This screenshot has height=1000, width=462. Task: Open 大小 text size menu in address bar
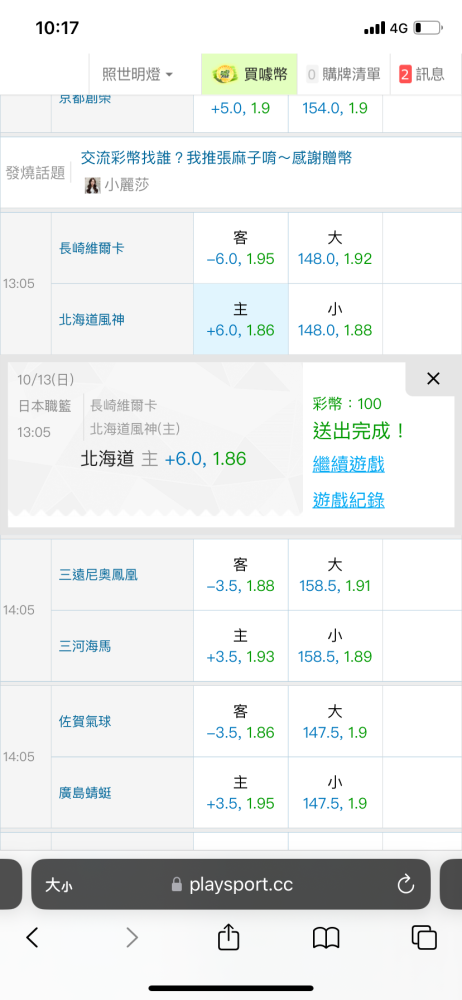tap(57, 885)
